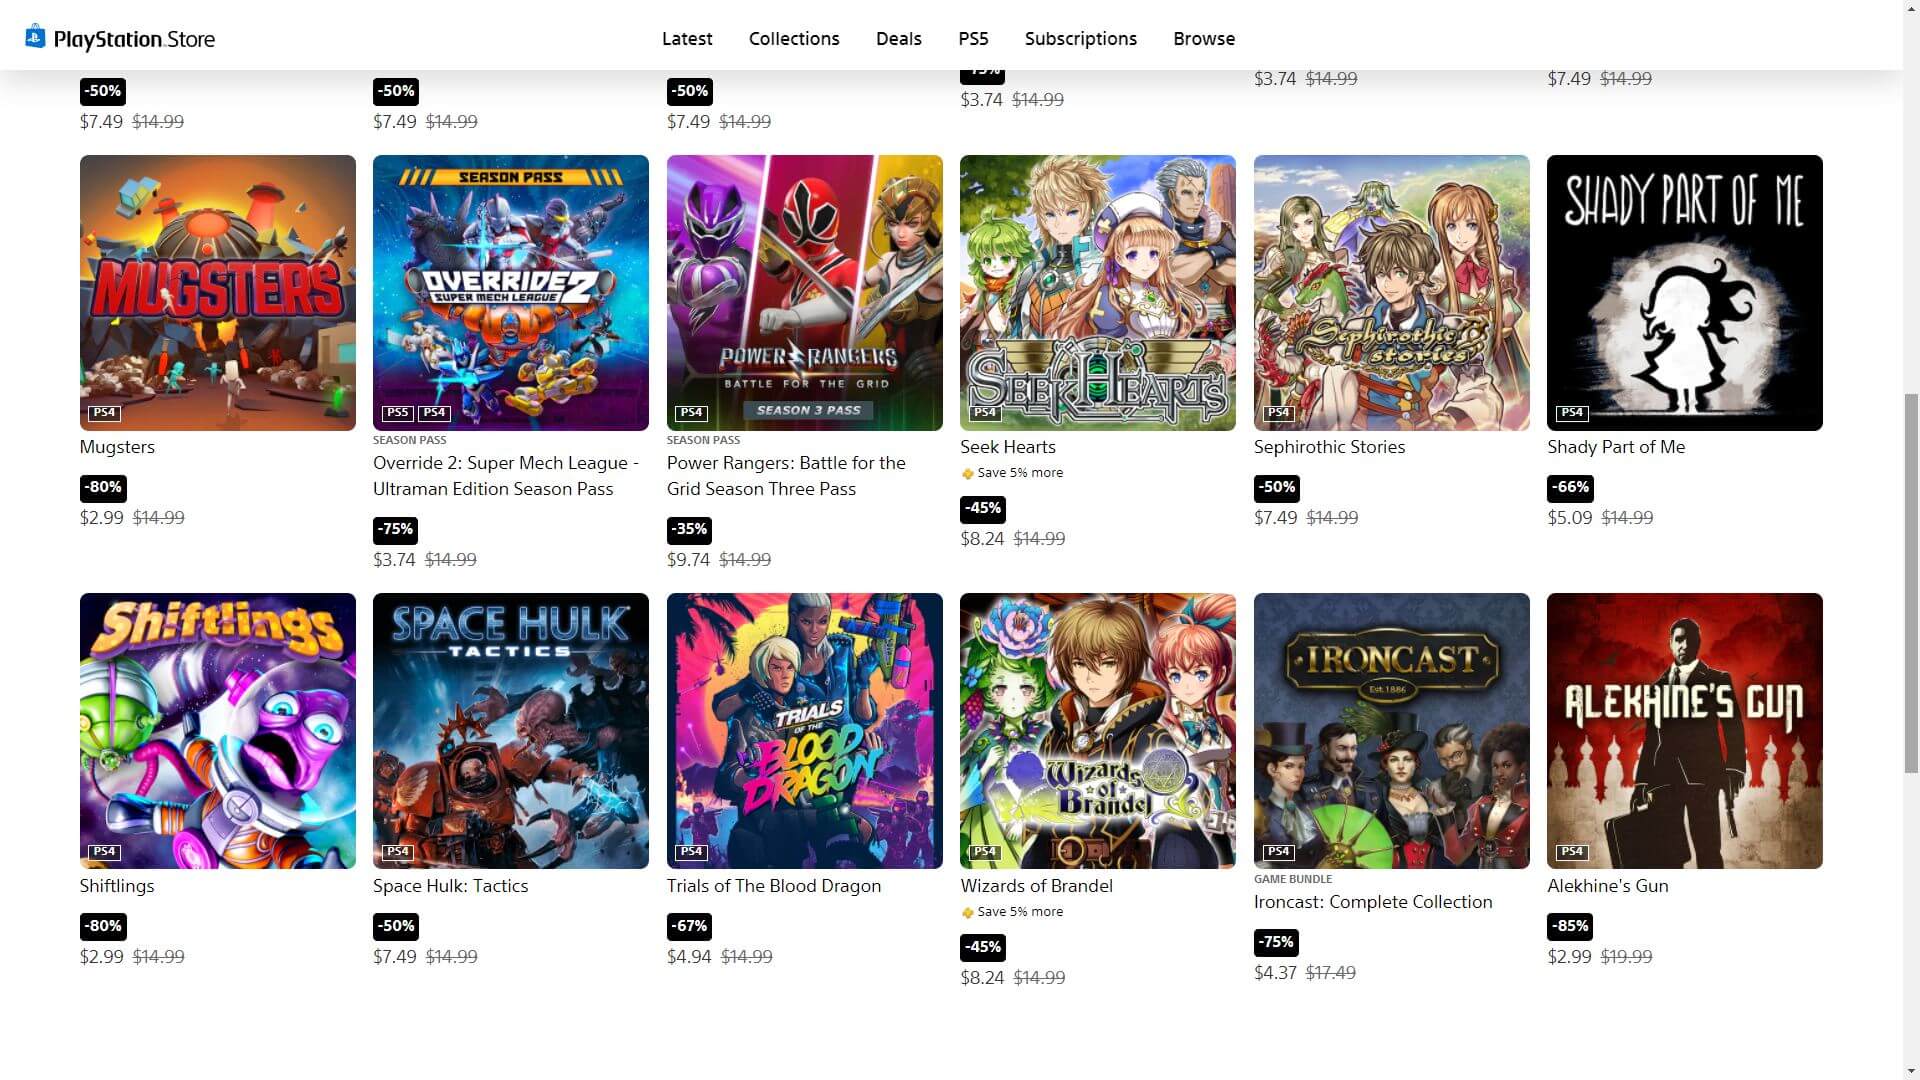Open the Collections navigation tab
This screenshot has width=1920, height=1080.
pyautogui.click(x=794, y=39)
